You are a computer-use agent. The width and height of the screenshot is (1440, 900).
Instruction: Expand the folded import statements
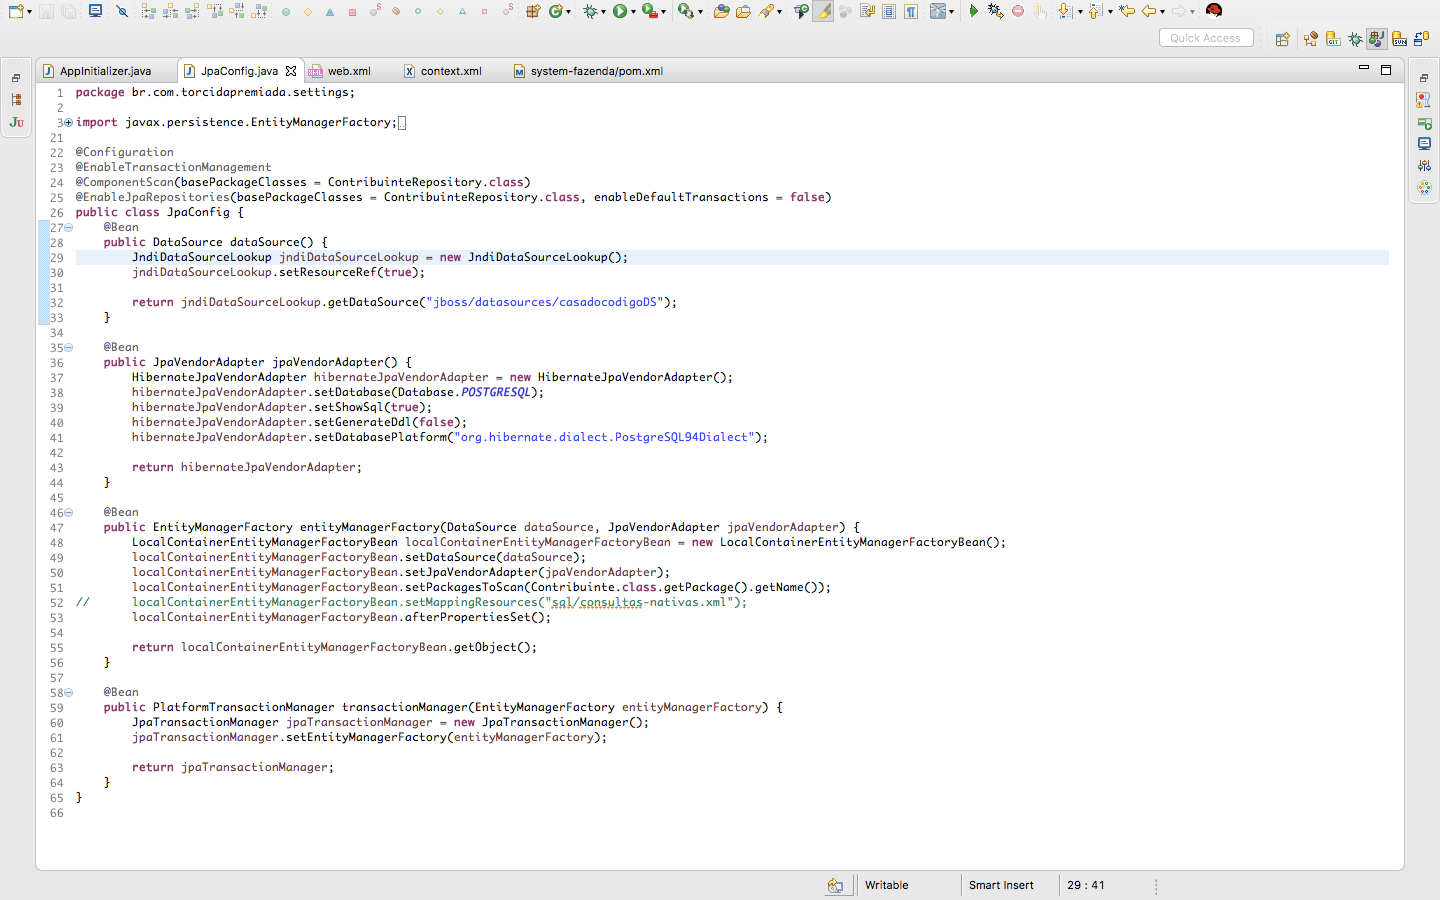(x=68, y=122)
